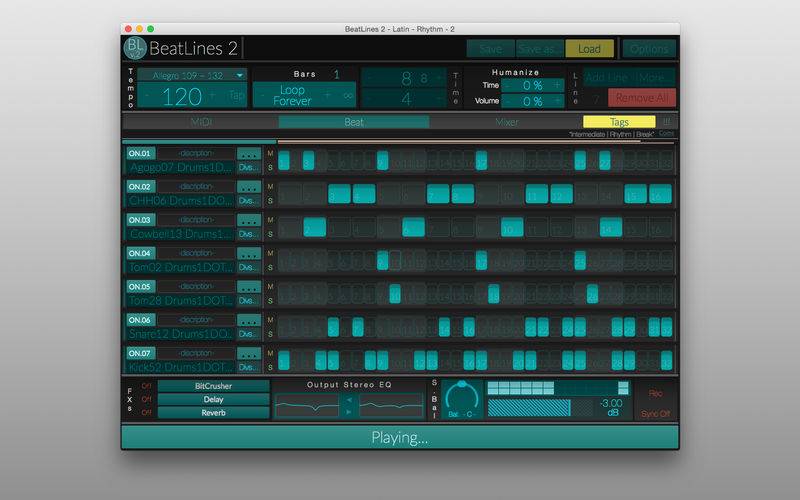Click the Add Line button
The width and height of the screenshot is (800, 500).
(x=608, y=78)
